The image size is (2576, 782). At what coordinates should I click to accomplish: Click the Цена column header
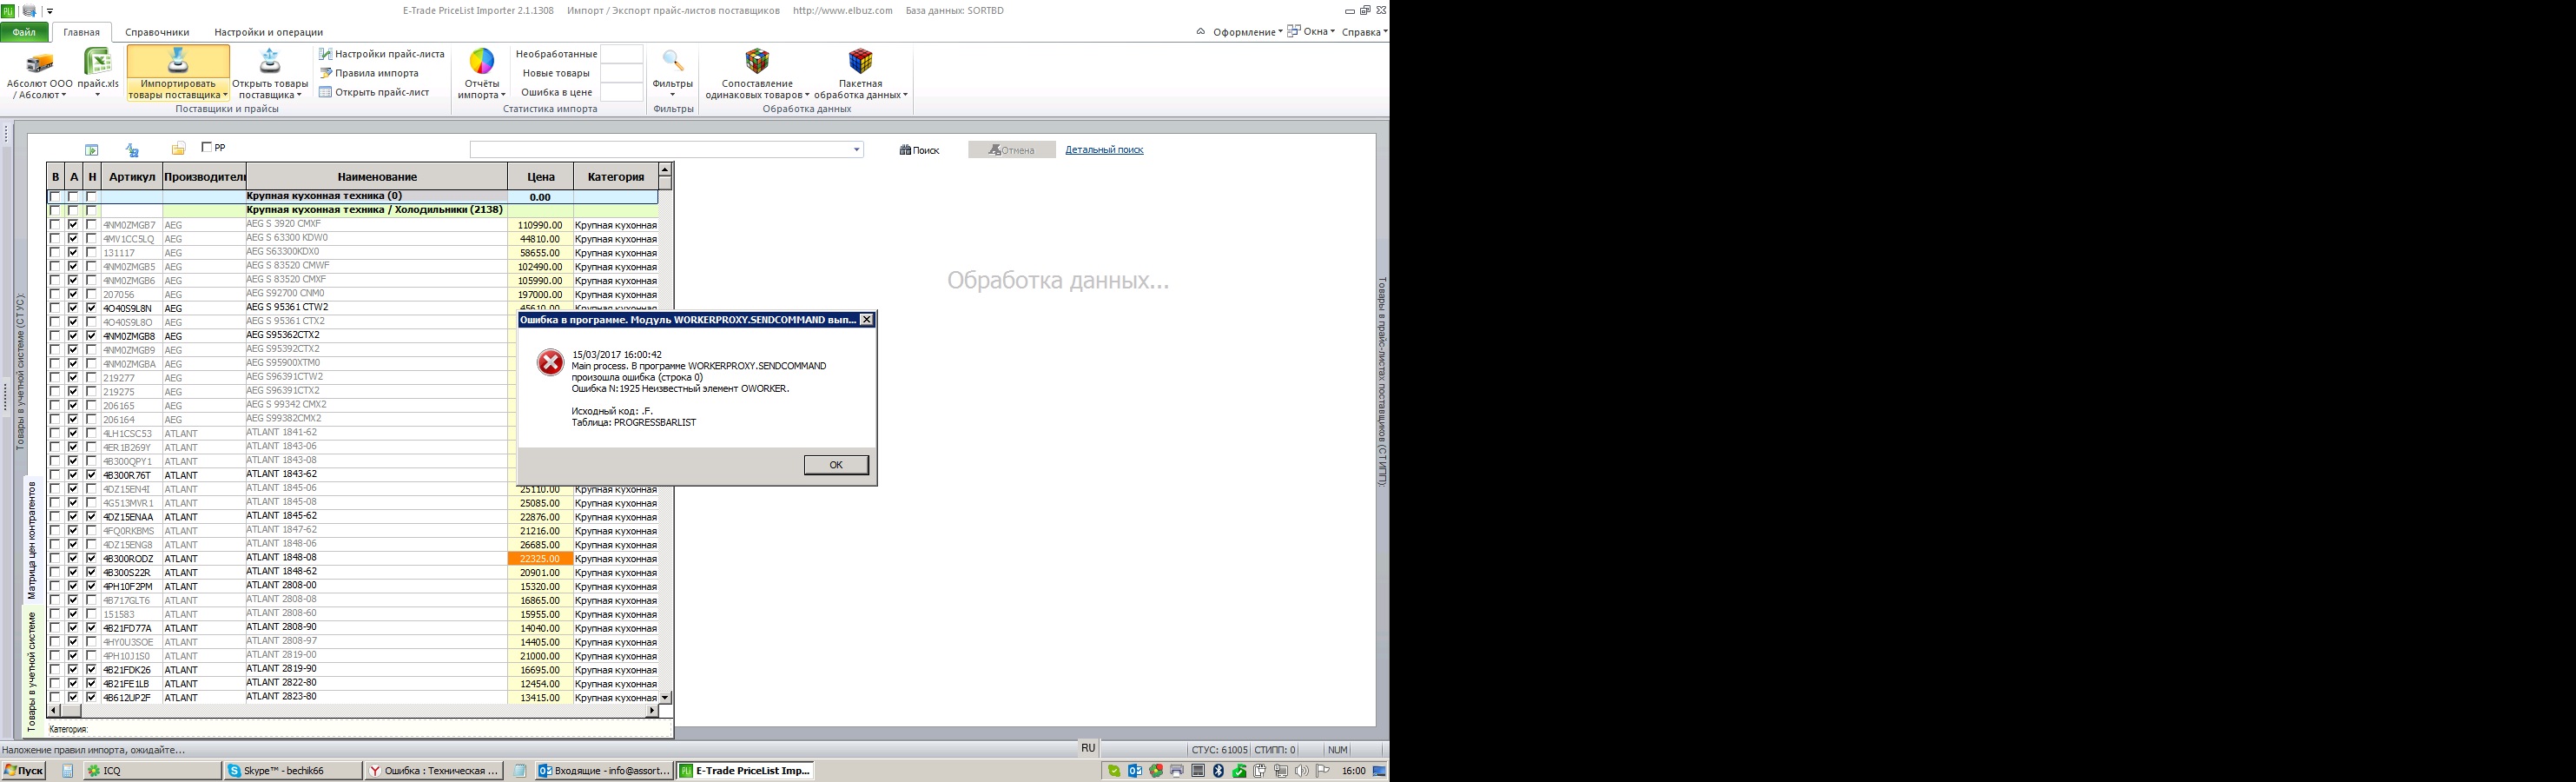pyautogui.click(x=540, y=177)
